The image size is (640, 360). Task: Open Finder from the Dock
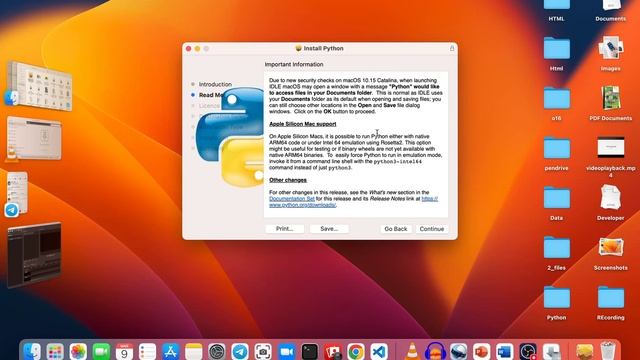[x=32, y=351]
